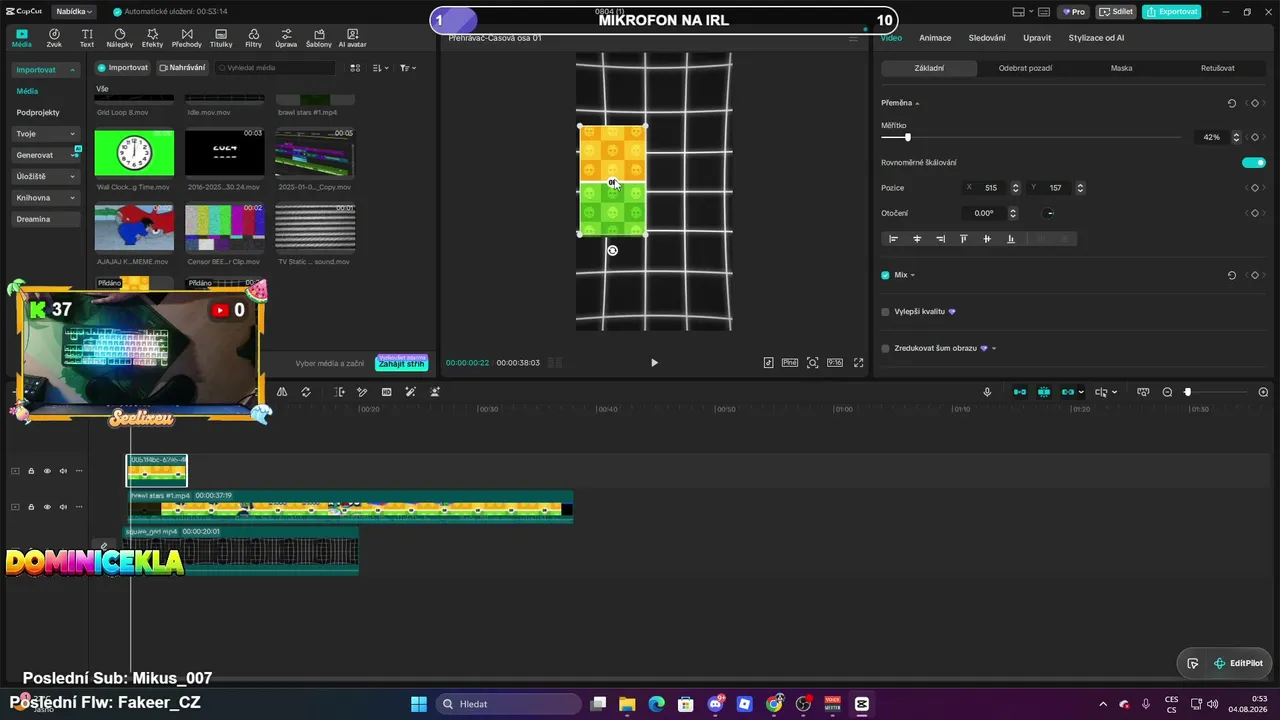Viewport: 1280px width, 720px height.
Task: Align clip to the left edge
Action: coord(893,239)
